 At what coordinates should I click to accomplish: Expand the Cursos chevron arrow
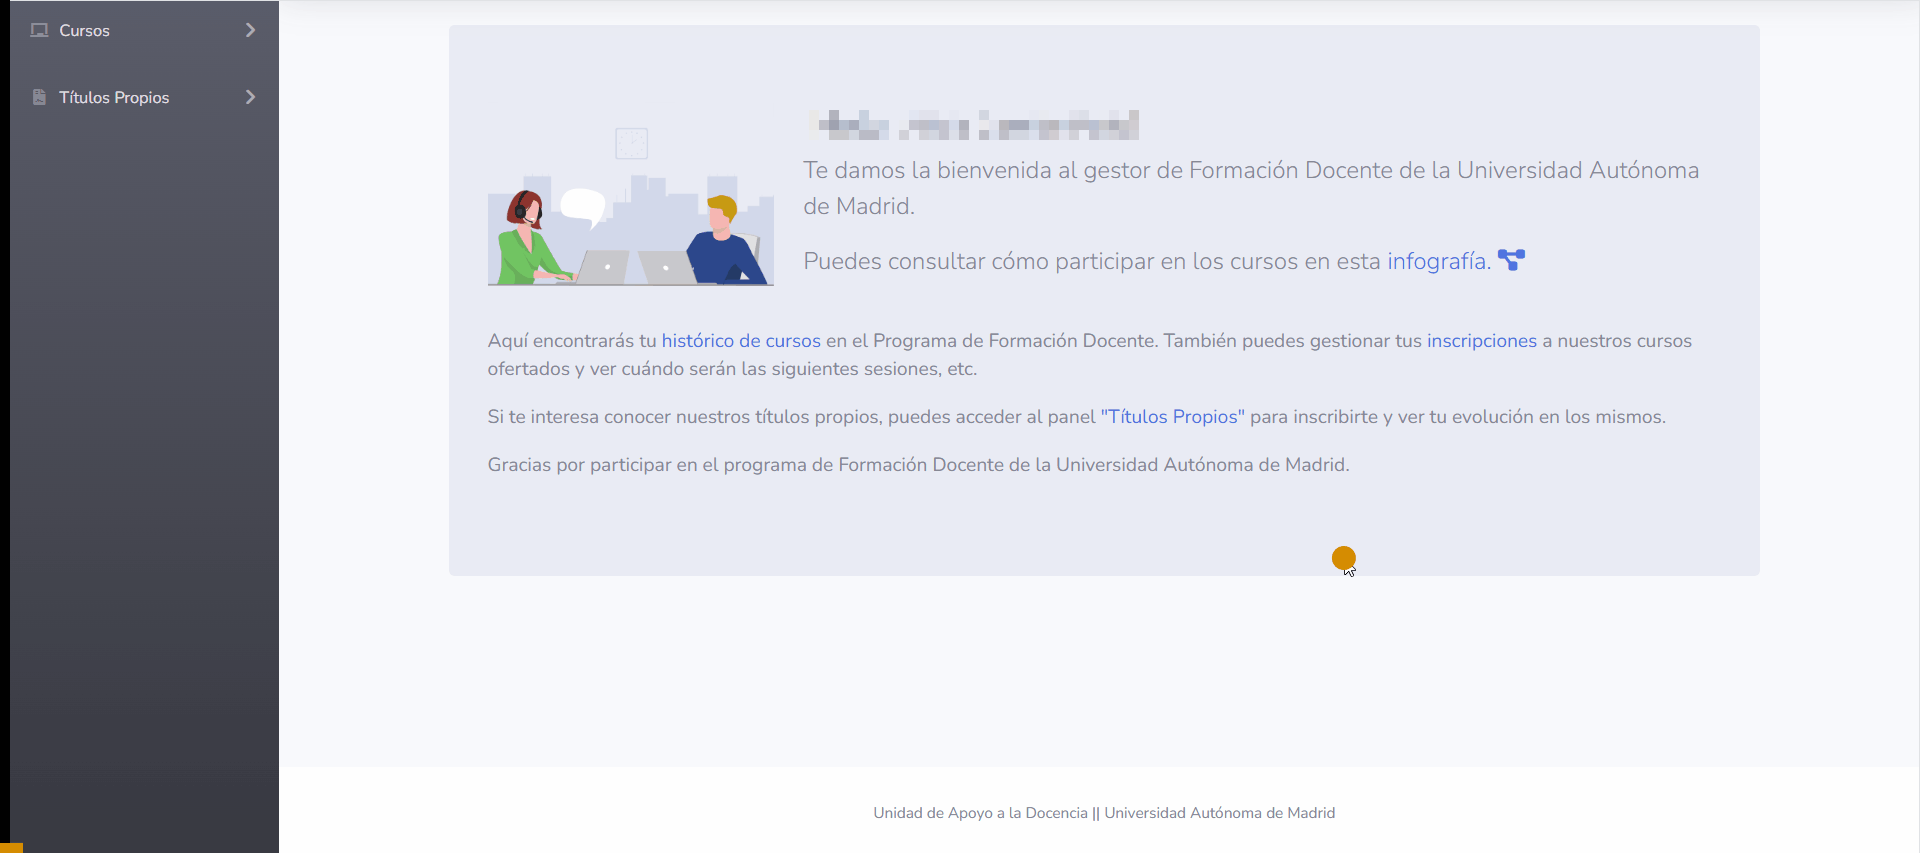(x=250, y=30)
